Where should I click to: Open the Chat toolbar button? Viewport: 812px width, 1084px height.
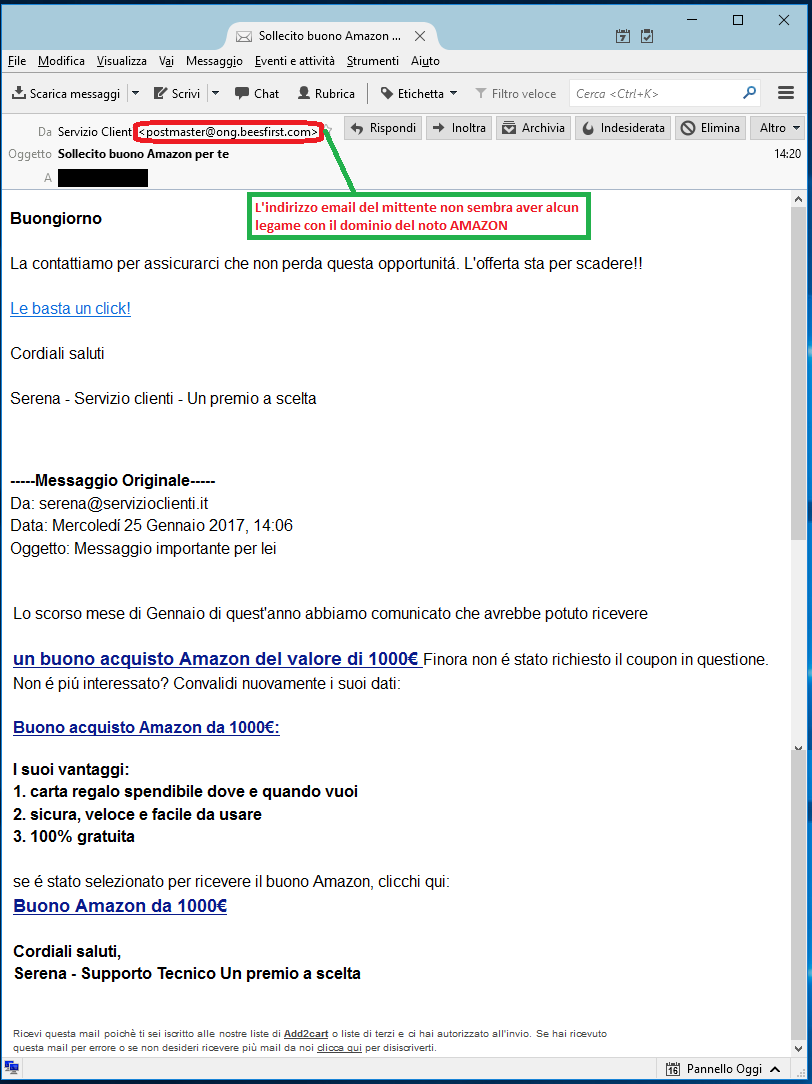coord(257,93)
